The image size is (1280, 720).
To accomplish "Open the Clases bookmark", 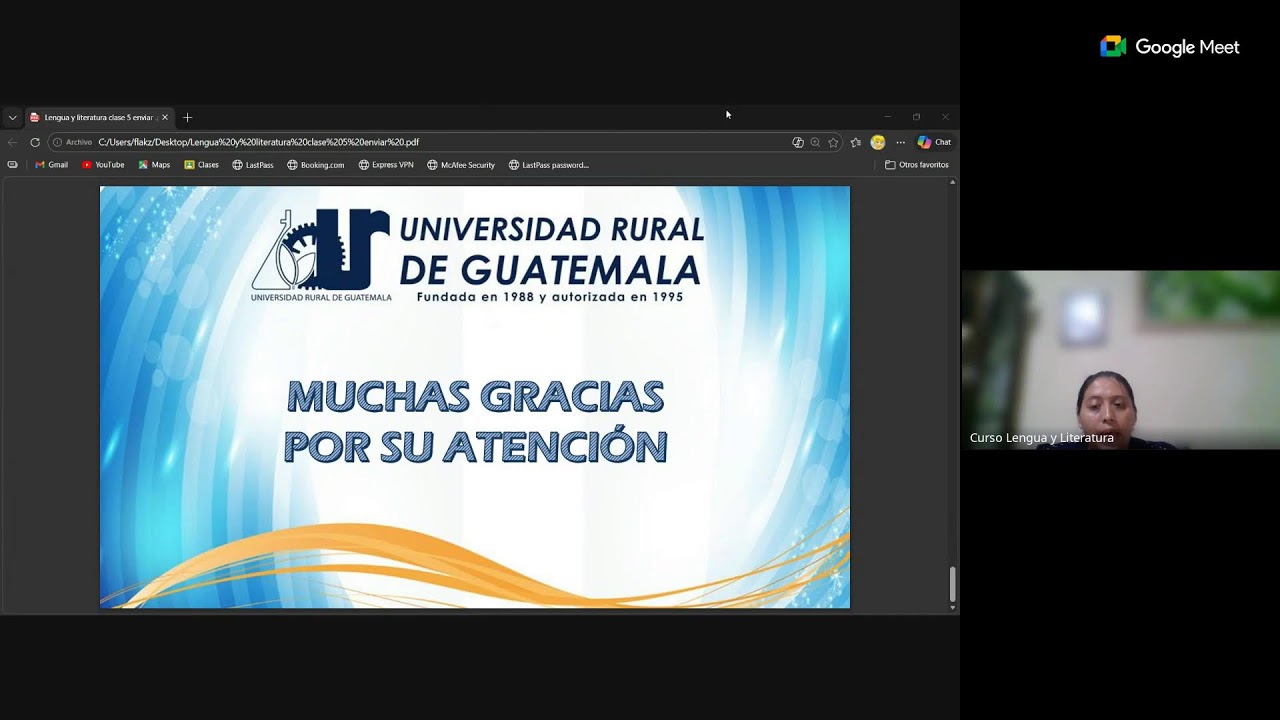I will [x=201, y=165].
